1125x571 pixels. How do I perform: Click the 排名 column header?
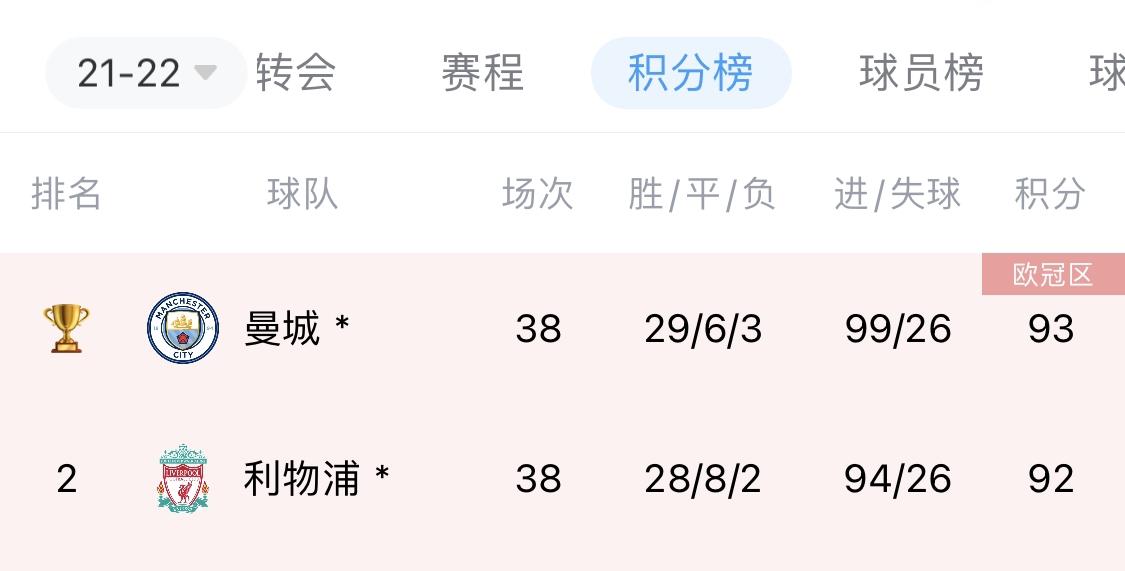[66, 193]
